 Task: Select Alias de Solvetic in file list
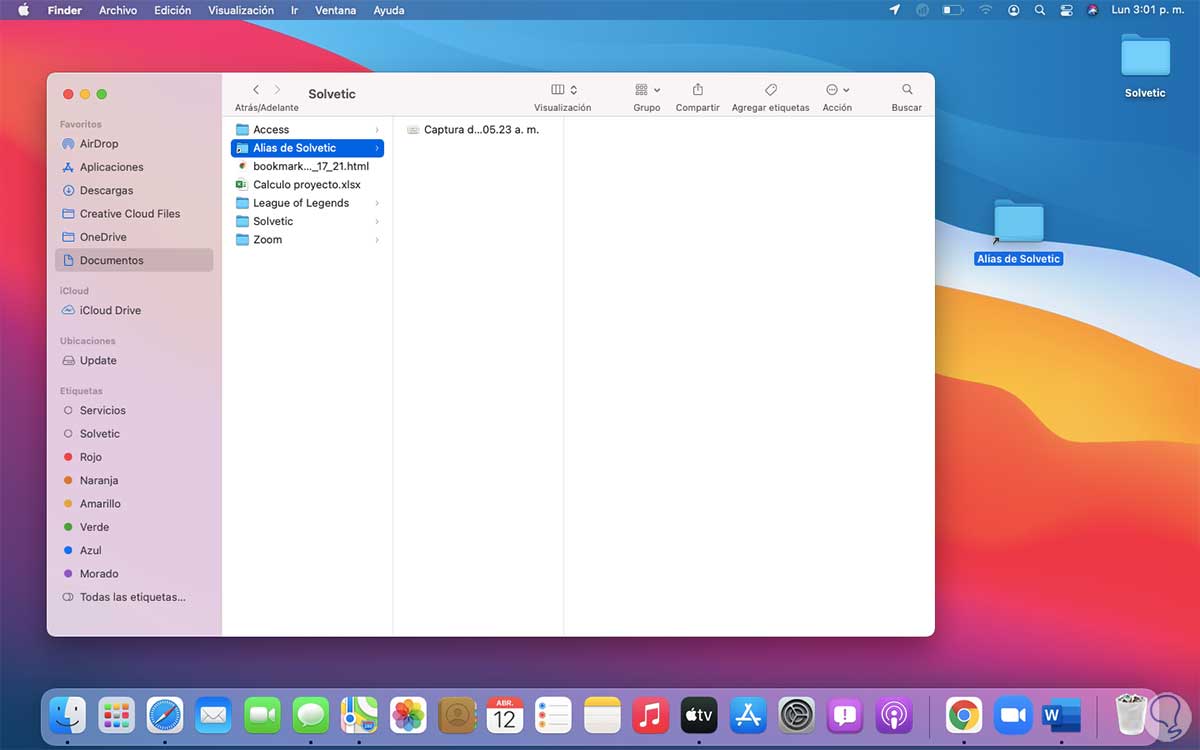pos(307,148)
